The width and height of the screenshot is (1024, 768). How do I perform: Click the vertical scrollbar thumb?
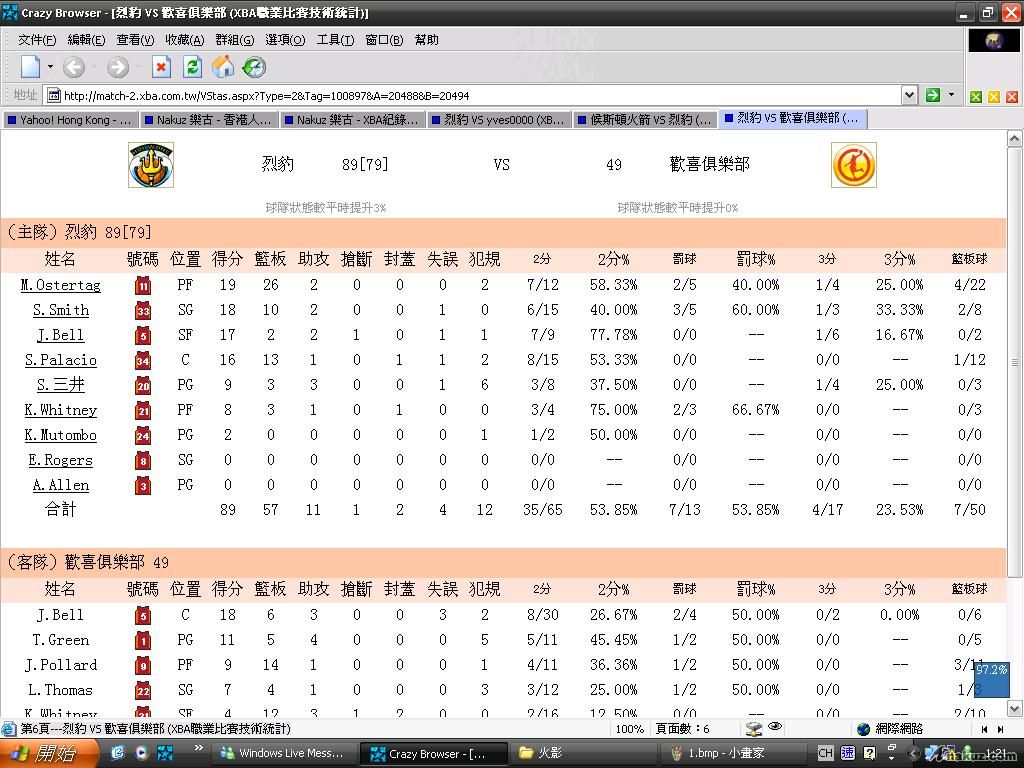pos(1014,362)
